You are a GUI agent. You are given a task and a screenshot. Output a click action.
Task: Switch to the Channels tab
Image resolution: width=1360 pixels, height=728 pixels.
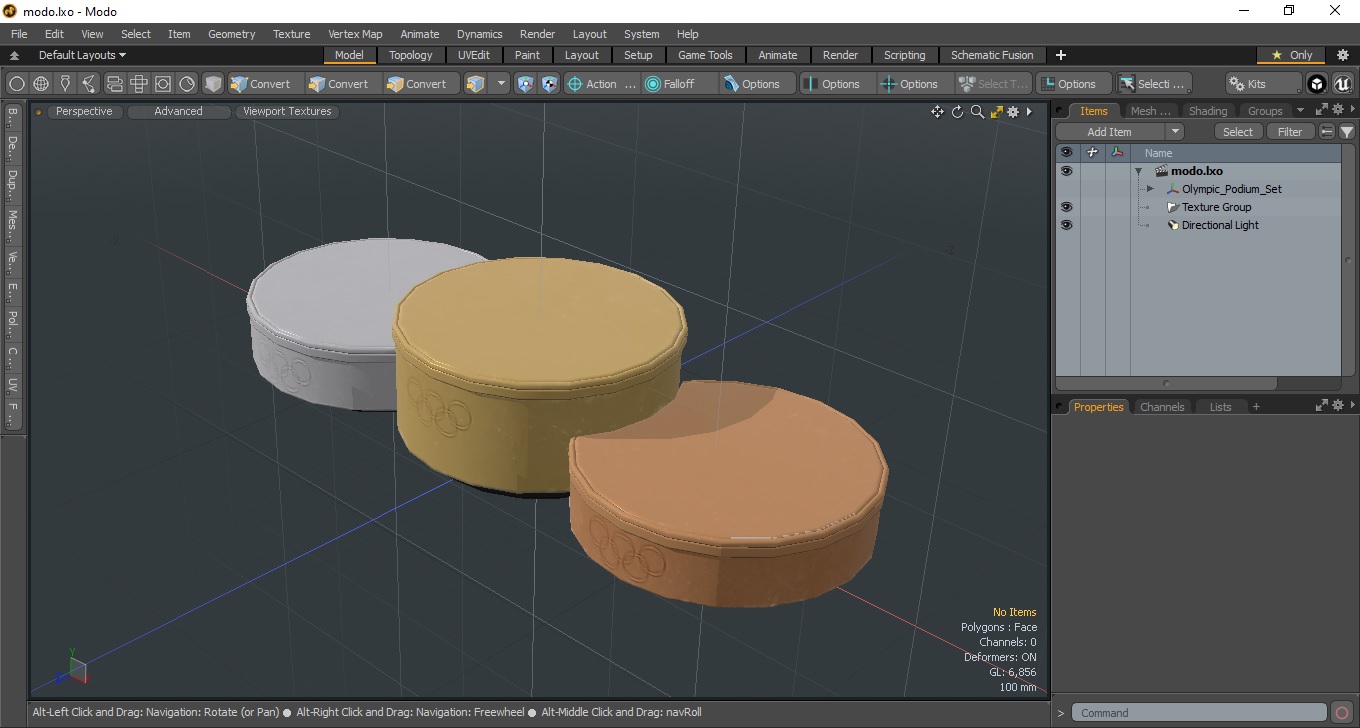click(x=1162, y=407)
